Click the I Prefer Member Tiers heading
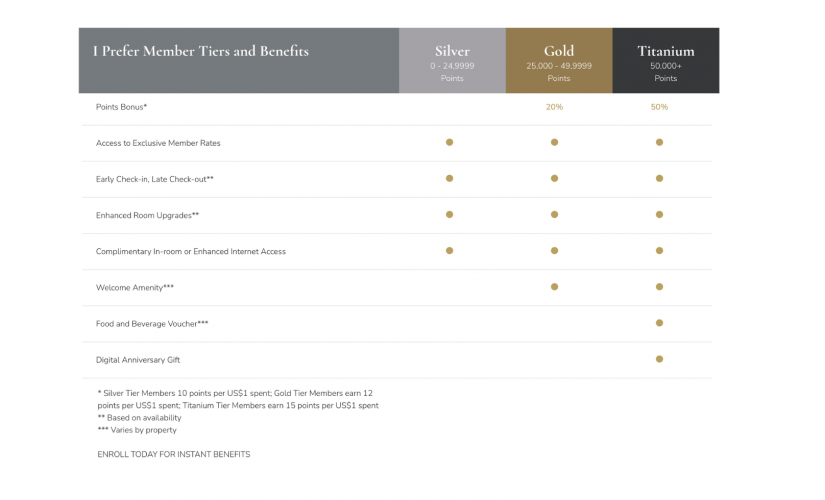Screen dimensions: 825x500 201,51
